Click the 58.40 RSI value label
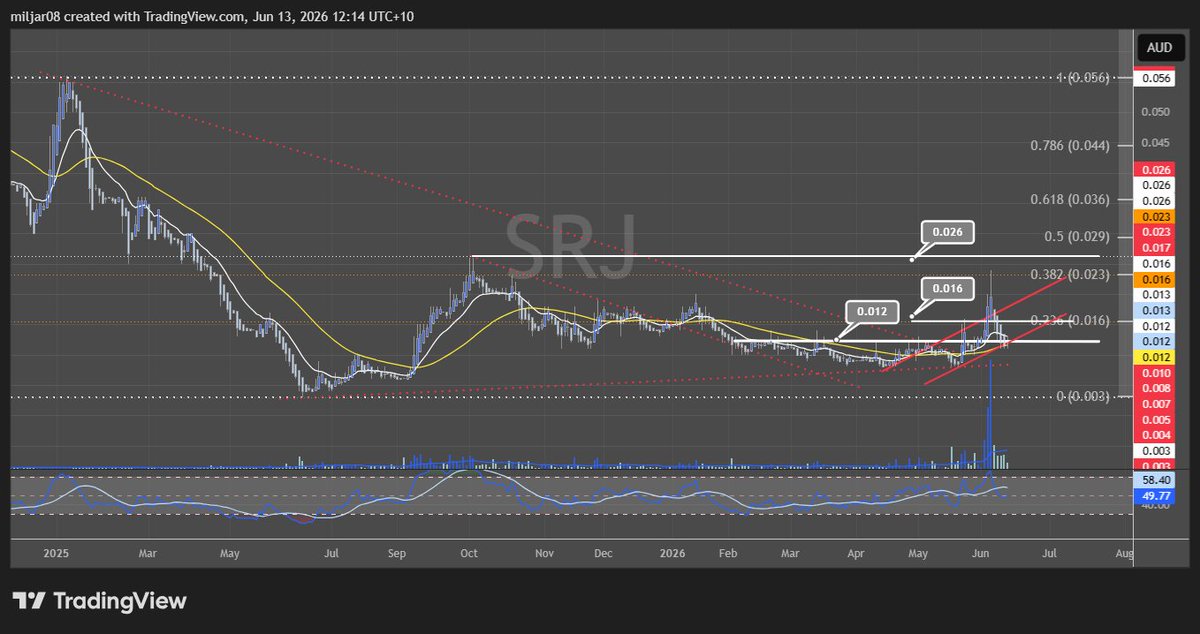This screenshot has width=1200, height=634. (x=1156, y=480)
